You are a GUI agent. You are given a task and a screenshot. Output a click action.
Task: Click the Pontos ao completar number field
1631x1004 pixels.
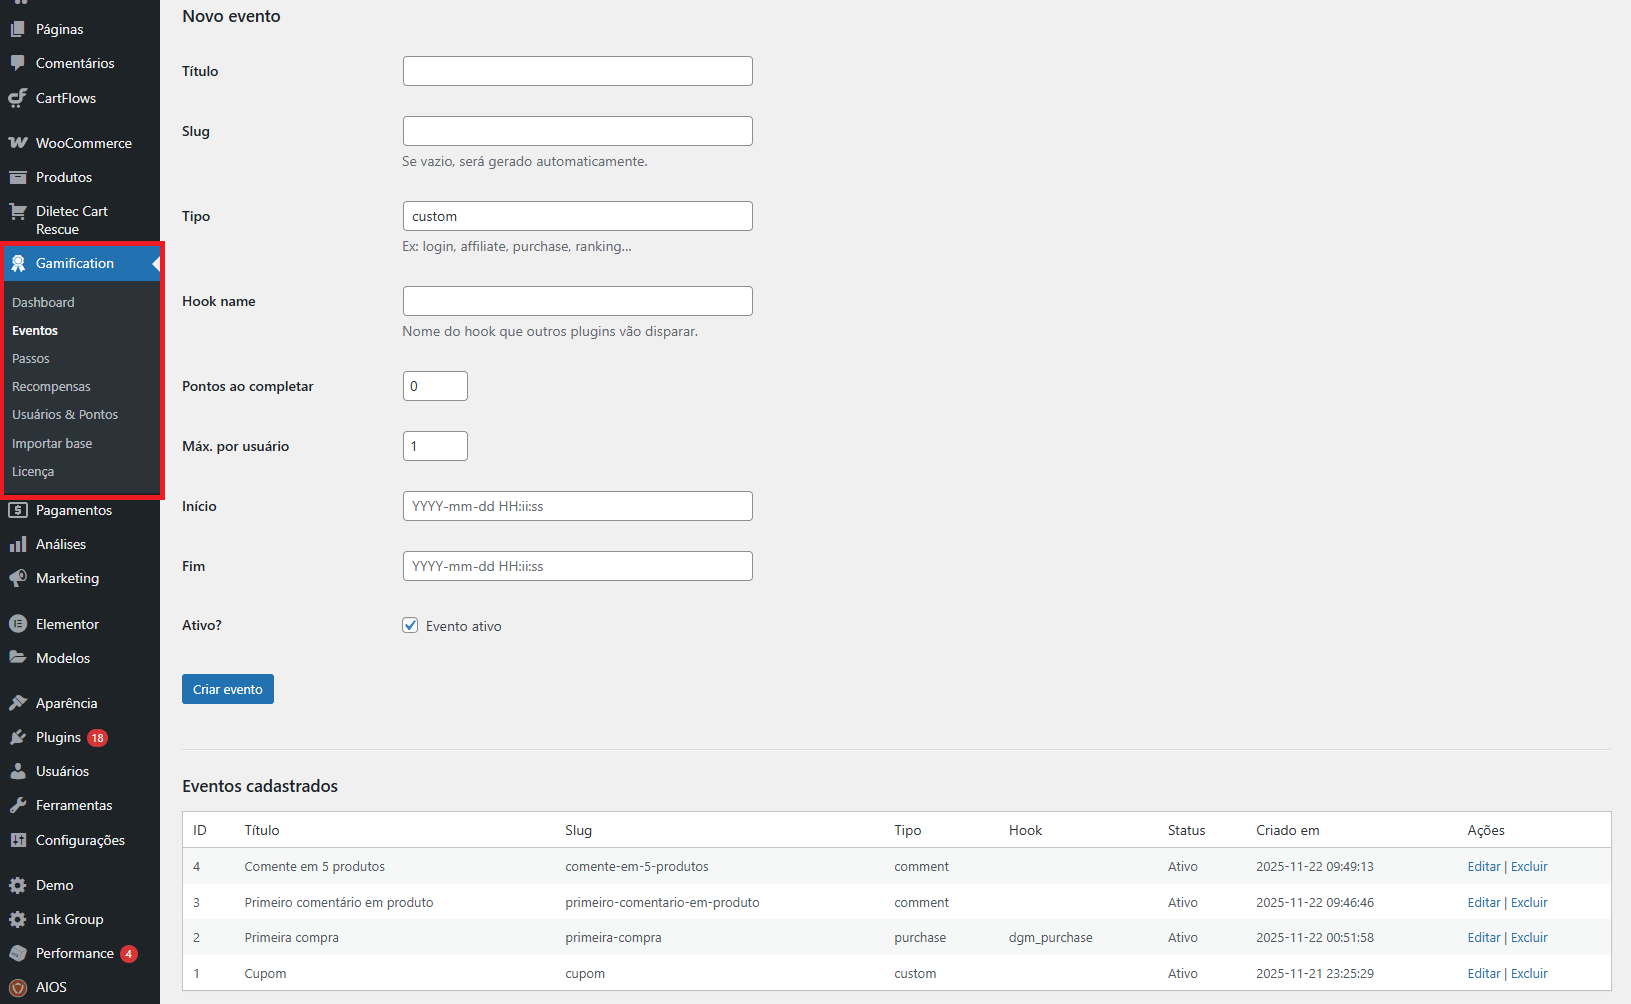(x=435, y=386)
